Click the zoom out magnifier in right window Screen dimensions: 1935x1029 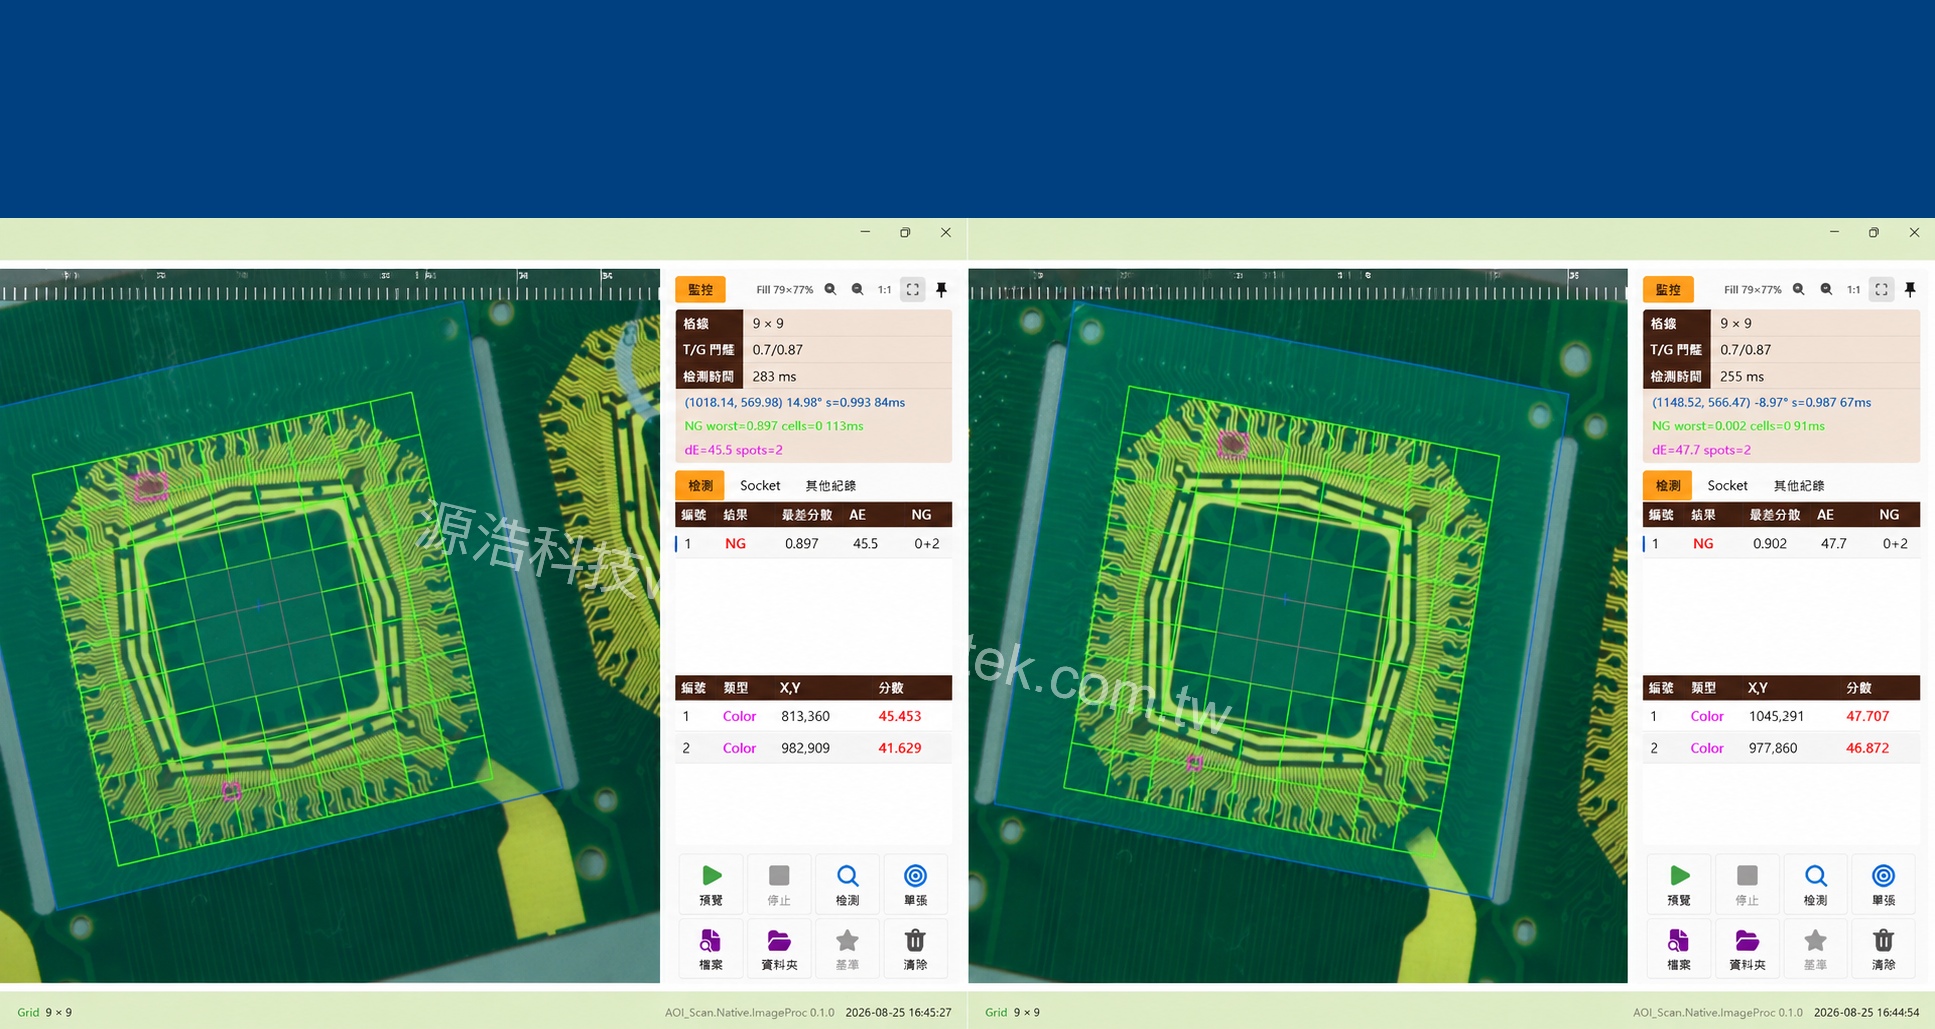pyautogui.click(x=1826, y=290)
